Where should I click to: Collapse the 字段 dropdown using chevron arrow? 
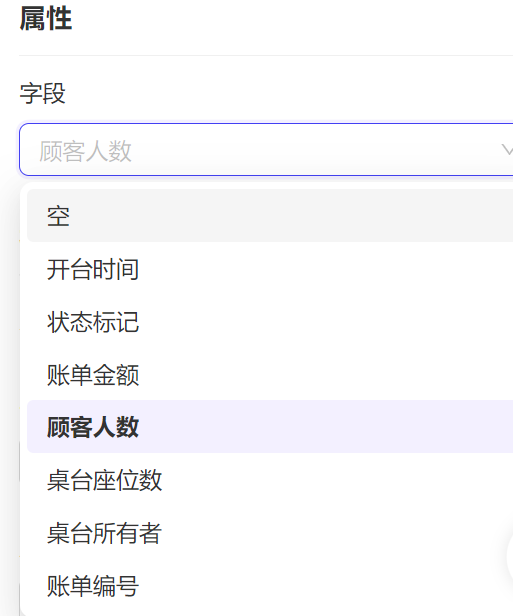click(x=508, y=150)
